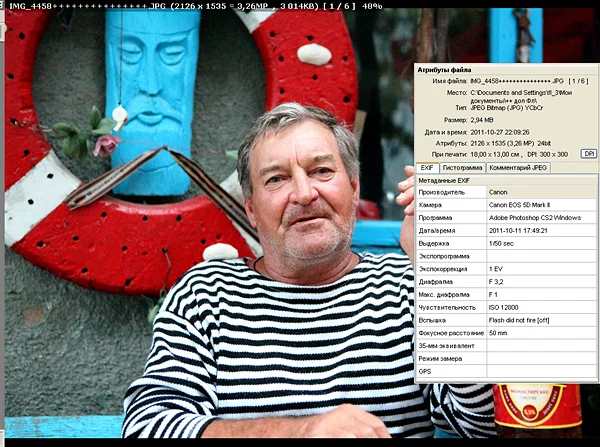Click the Режим замера label
Screen dimensions: 600x447
click(440, 359)
